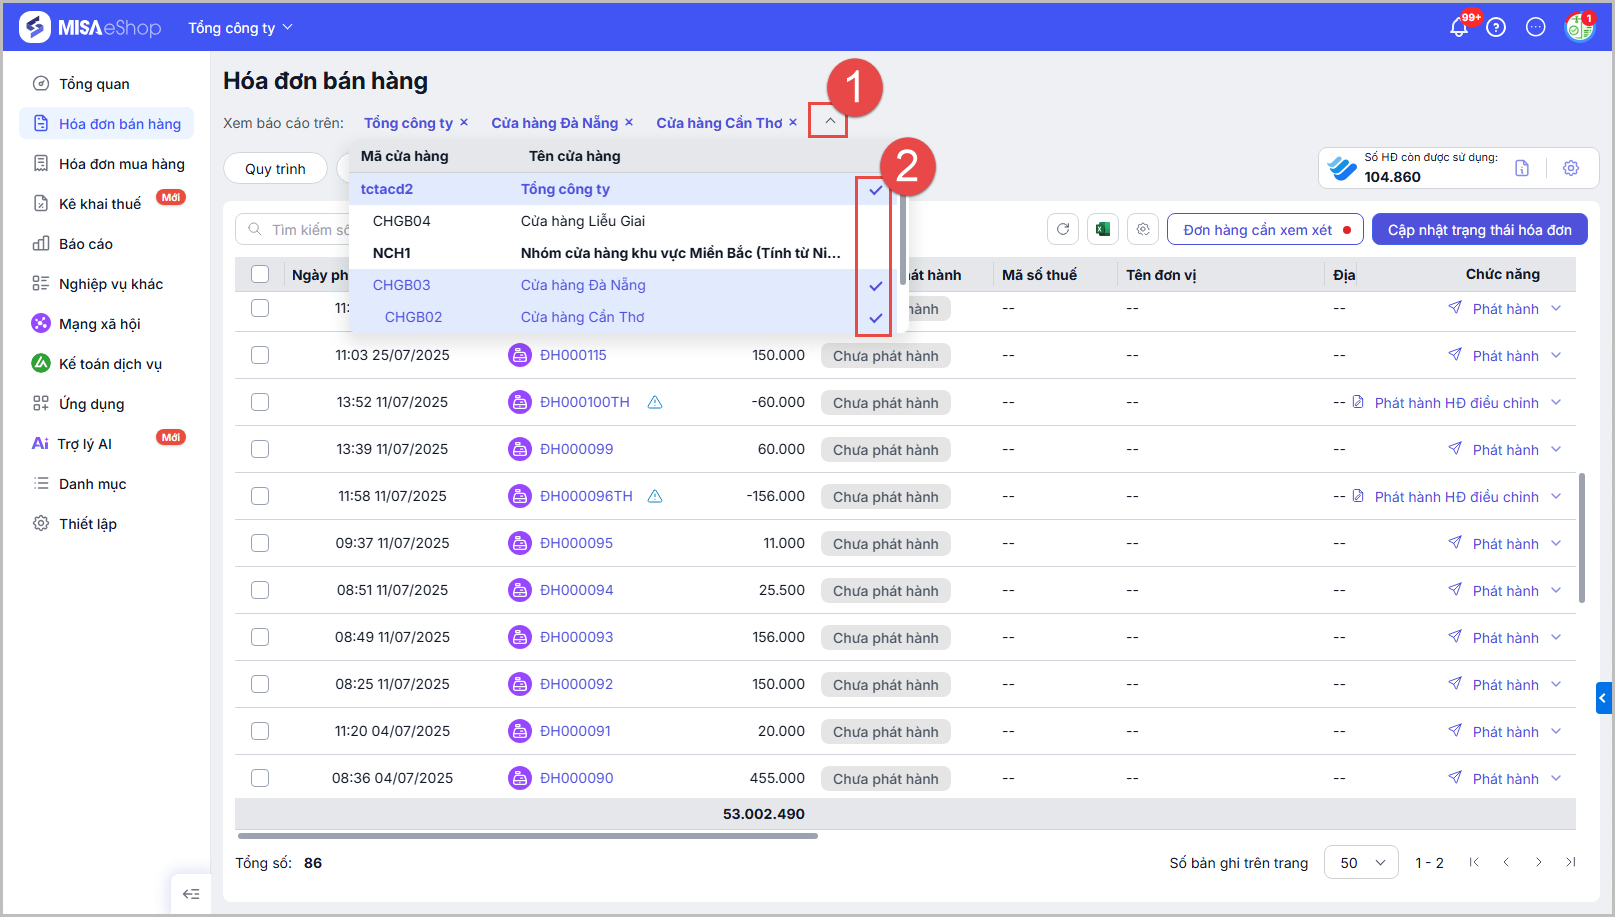Remove the Cửa hàng Đà Nẵng filter tag
Screen dimensions: 1615x917
pos(629,123)
